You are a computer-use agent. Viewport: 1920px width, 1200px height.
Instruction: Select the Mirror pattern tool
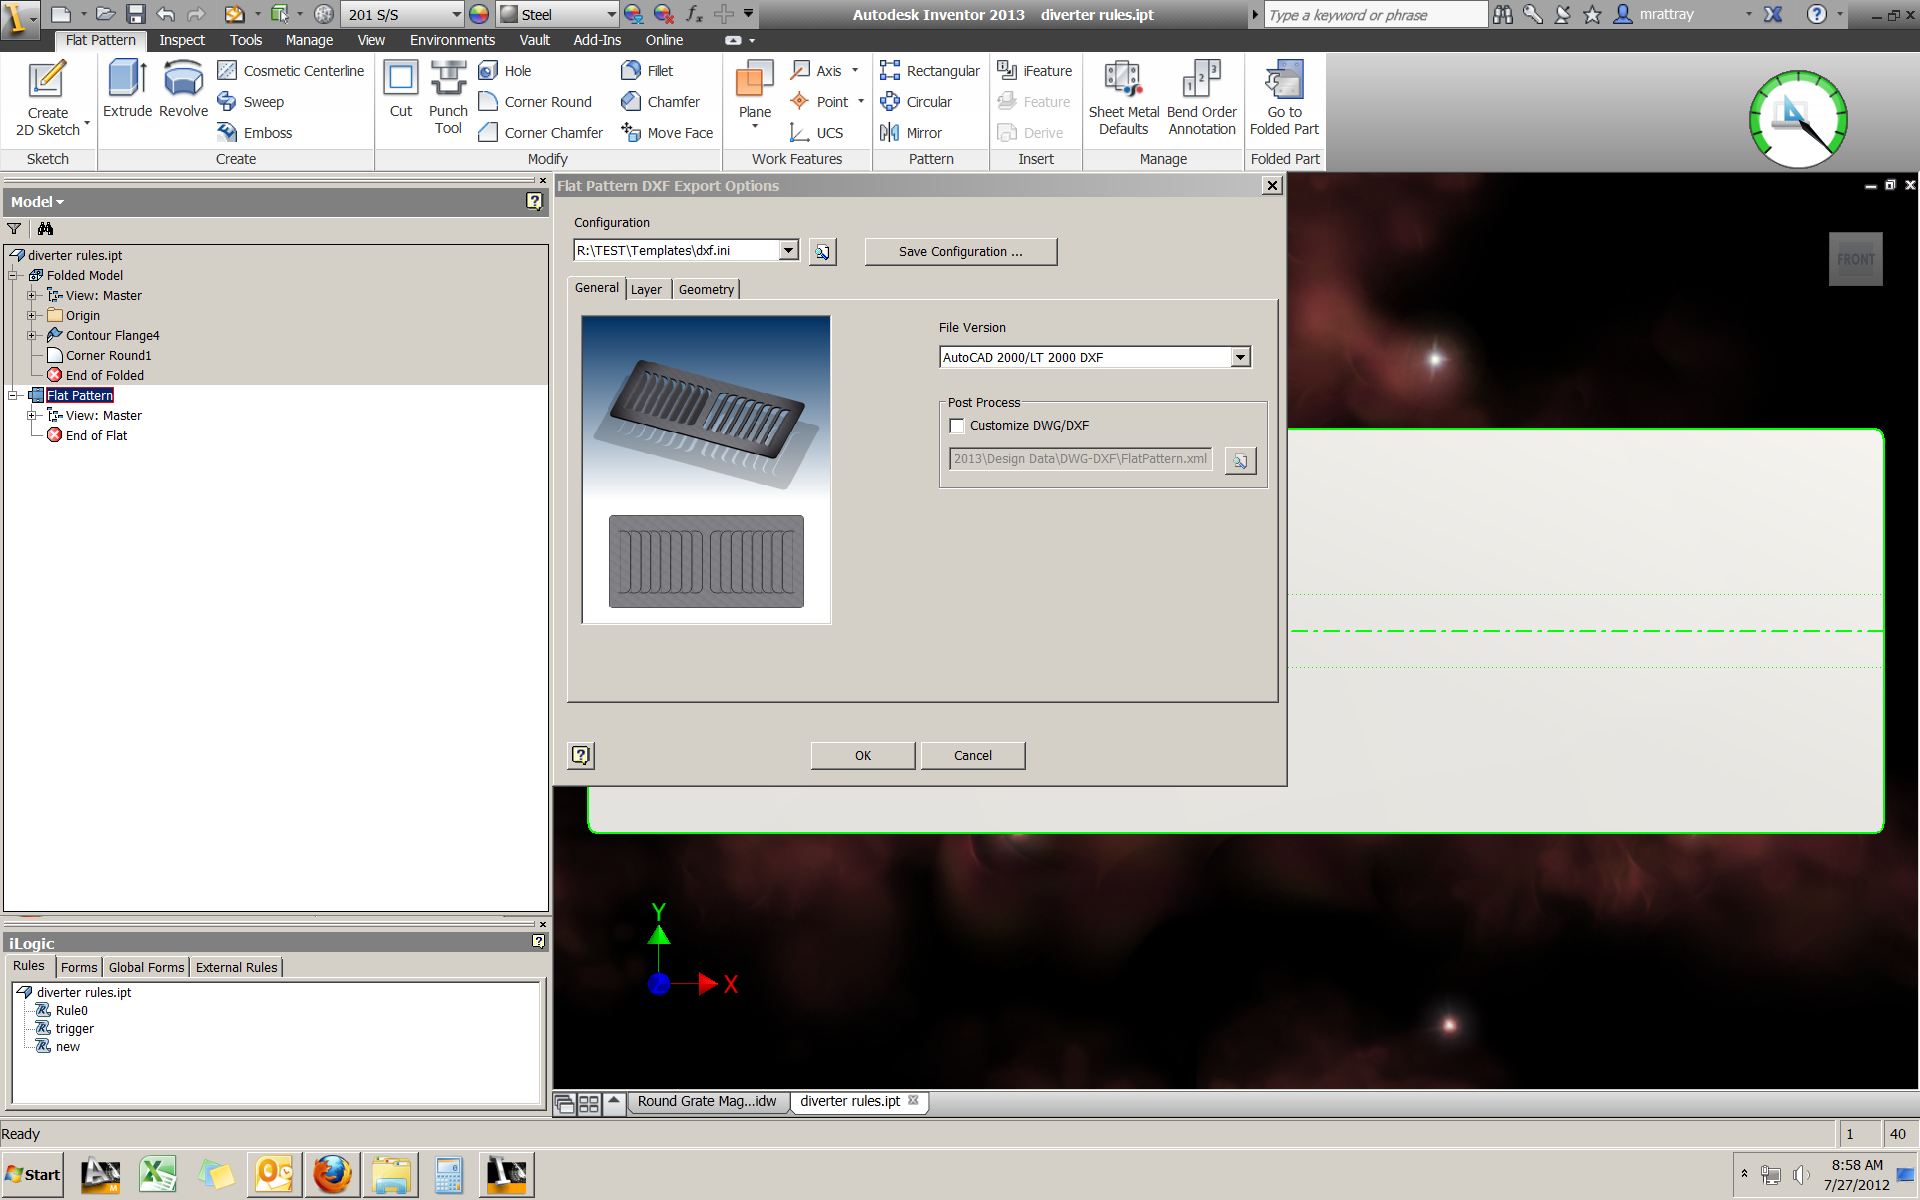(911, 133)
